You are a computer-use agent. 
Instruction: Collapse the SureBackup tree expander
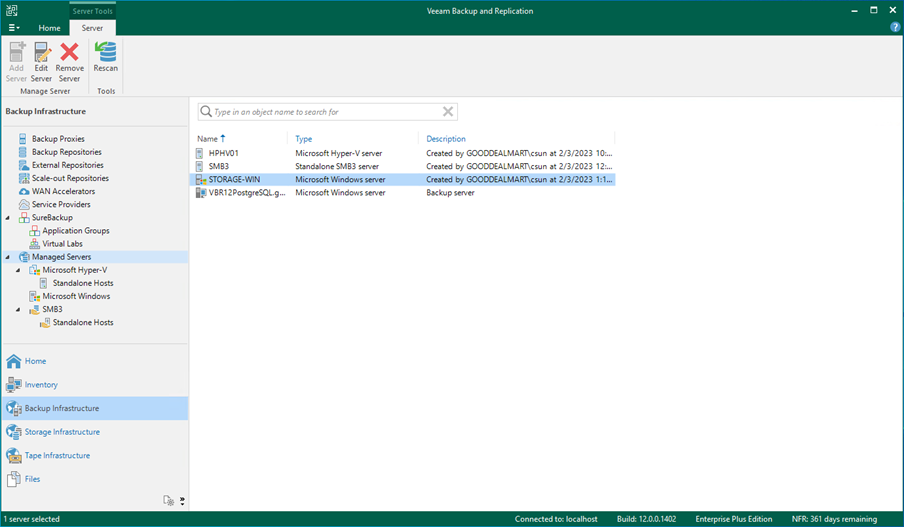7,218
